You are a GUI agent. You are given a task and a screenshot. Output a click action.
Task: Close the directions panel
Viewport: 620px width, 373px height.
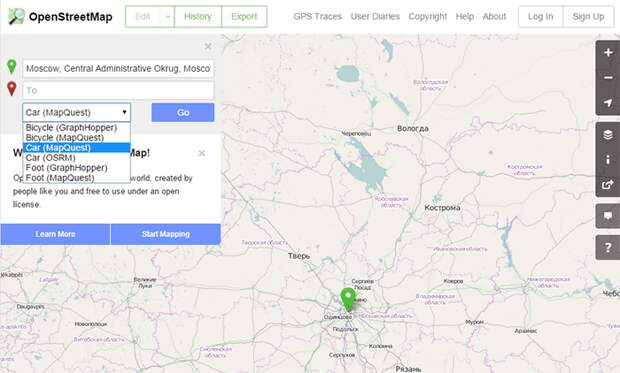pos(208,47)
